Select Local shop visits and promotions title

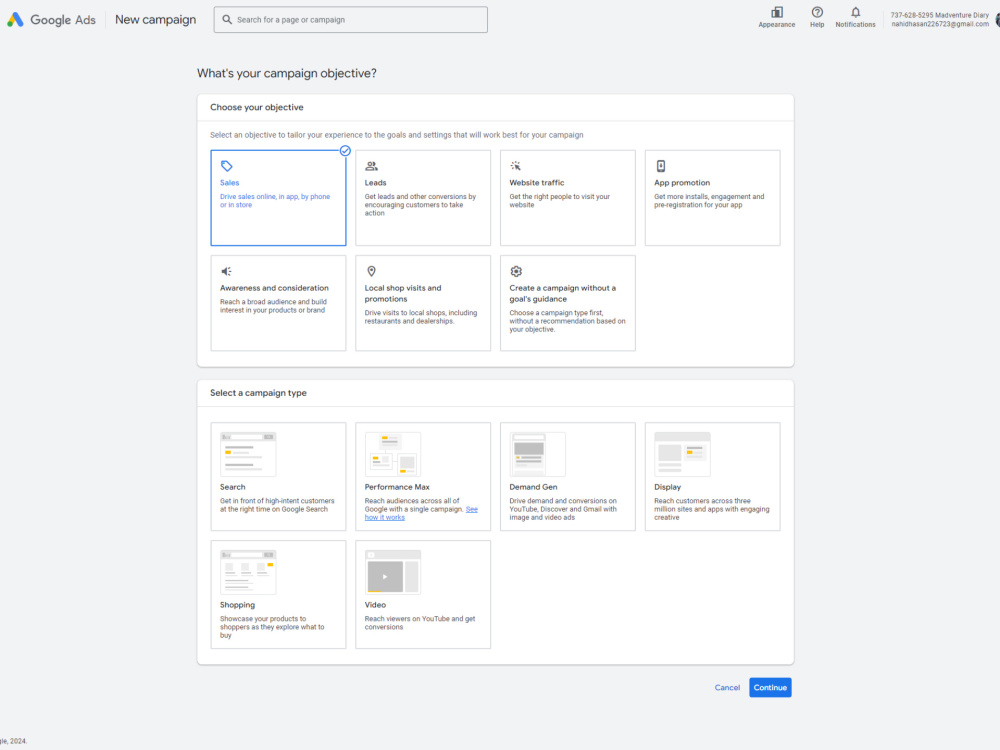(x=403, y=293)
